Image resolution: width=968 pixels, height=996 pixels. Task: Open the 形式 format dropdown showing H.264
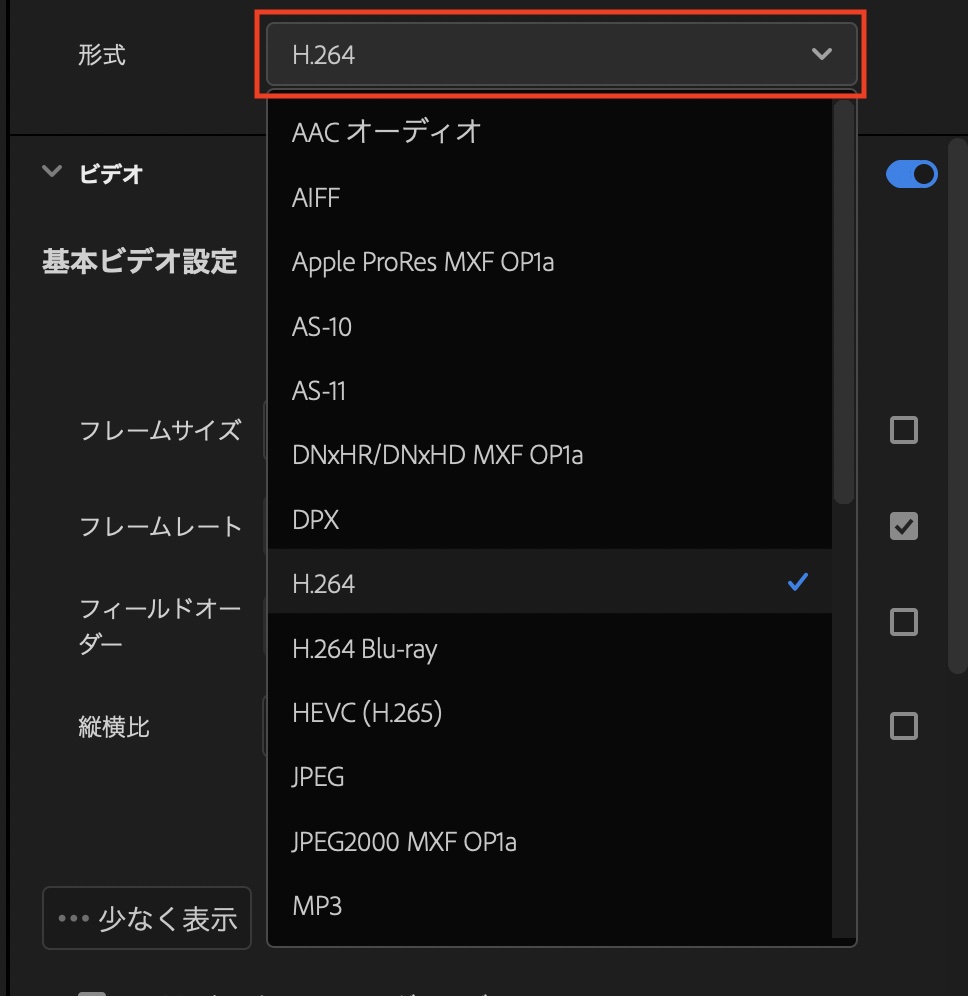[x=561, y=54]
